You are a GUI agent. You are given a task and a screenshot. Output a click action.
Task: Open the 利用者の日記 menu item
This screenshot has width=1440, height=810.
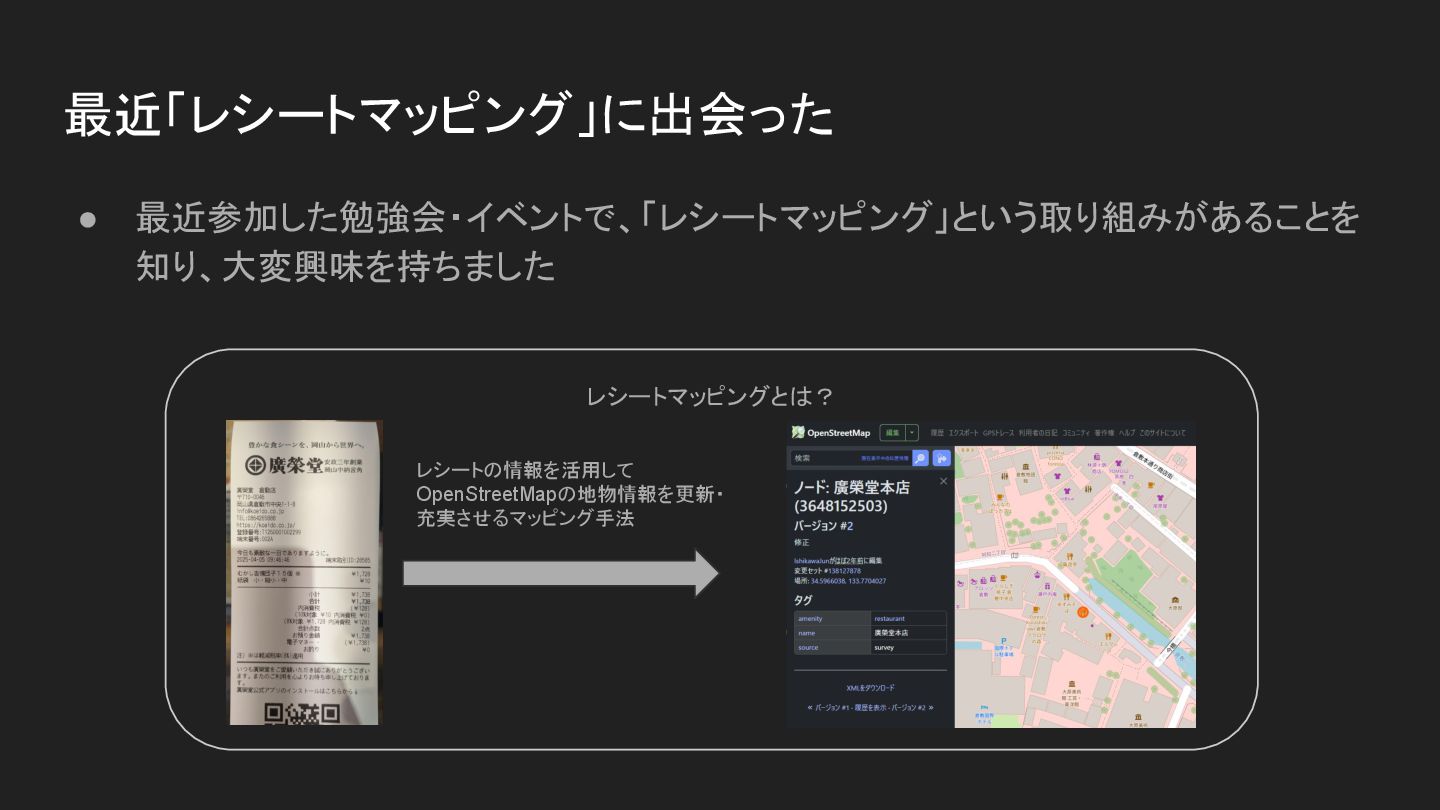pyautogui.click(x=1038, y=433)
